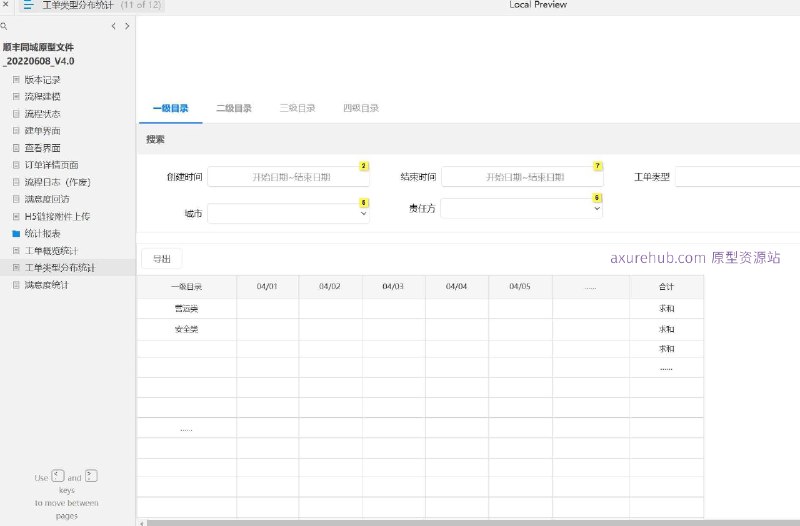Click the 一级目录 column header
The width and height of the screenshot is (800, 526).
pos(186,287)
